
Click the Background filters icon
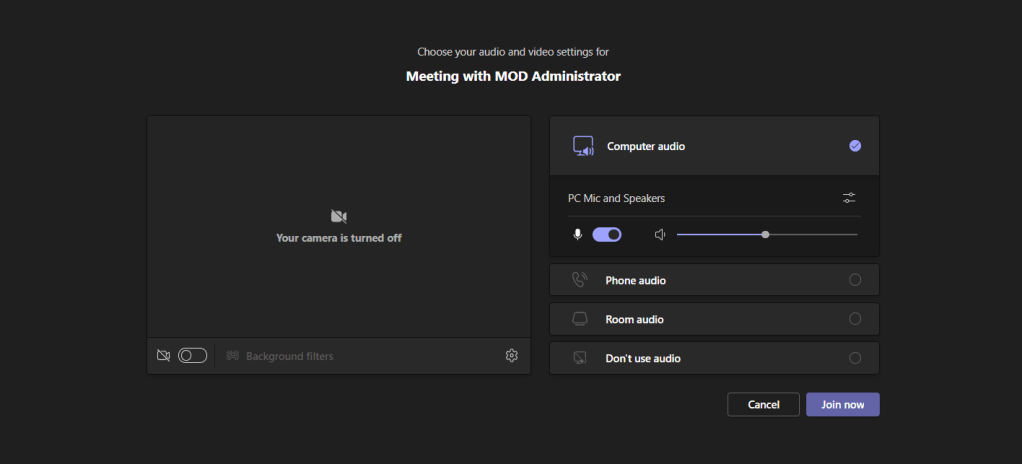[233, 355]
